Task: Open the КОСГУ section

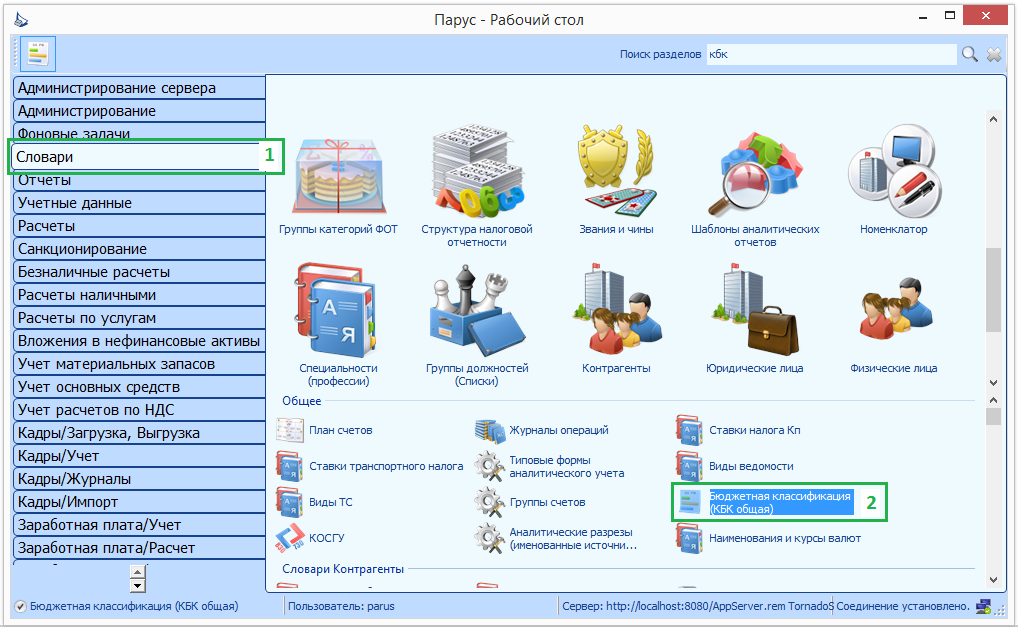Action: pos(310,538)
